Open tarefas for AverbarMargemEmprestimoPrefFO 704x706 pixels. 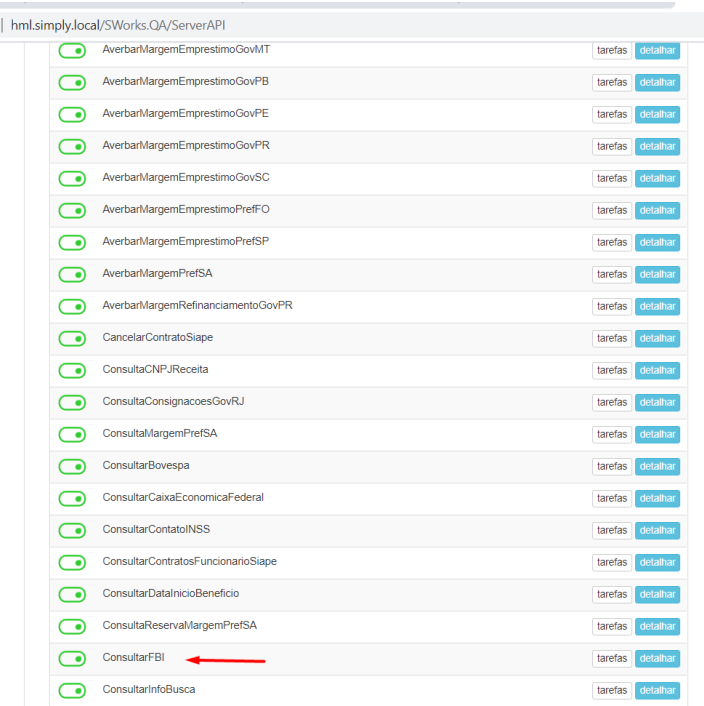click(x=612, y=210)
